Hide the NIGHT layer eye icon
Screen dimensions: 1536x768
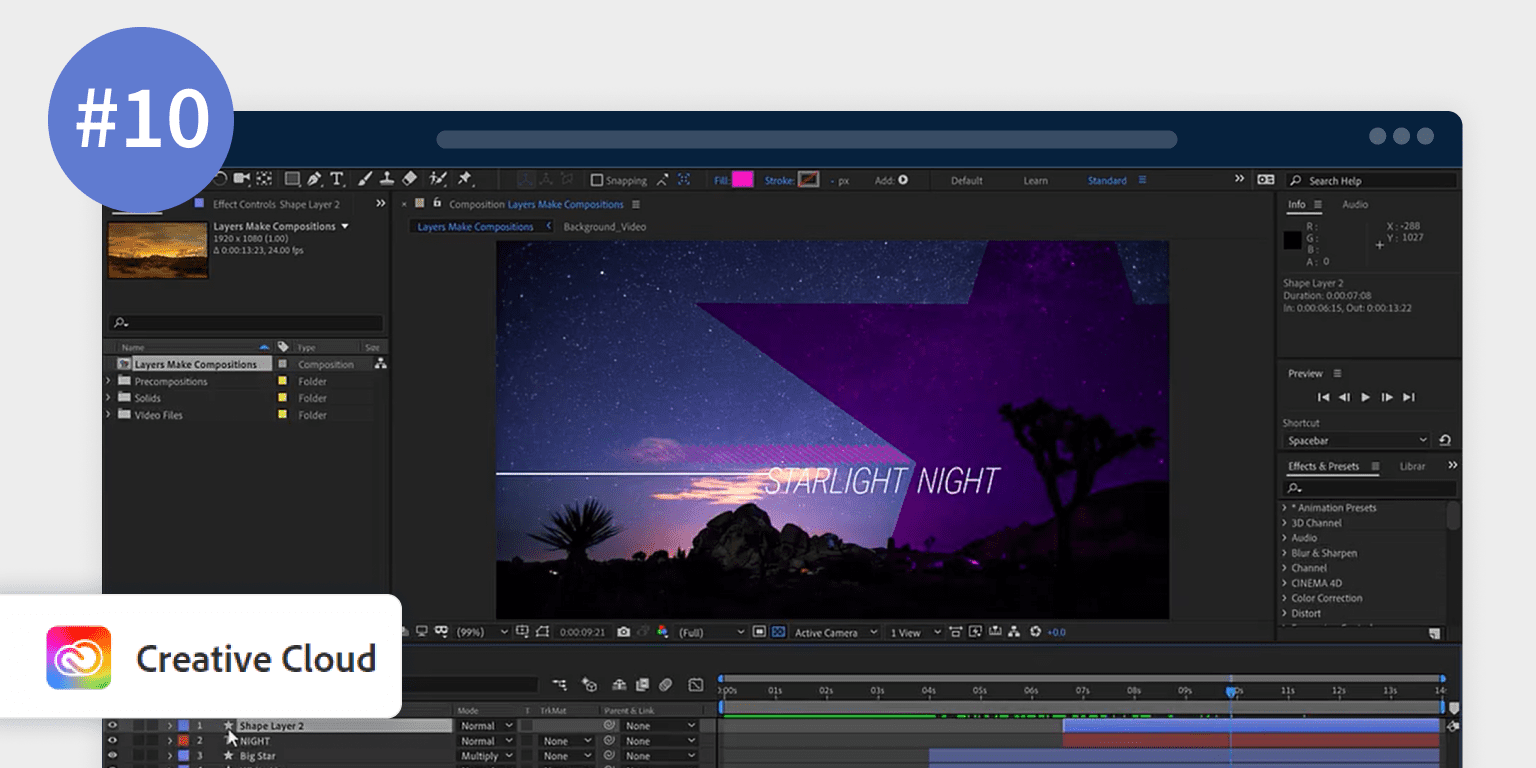112,741
